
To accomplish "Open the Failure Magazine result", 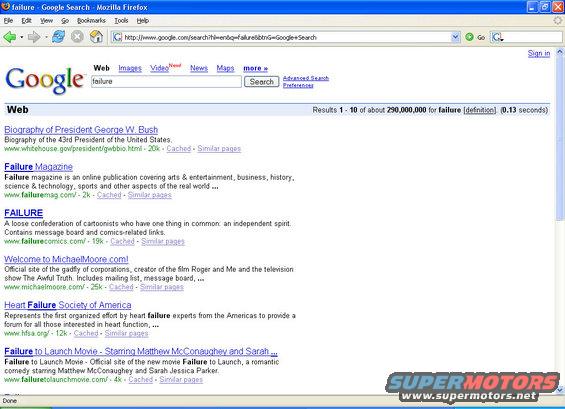I will coord(39,167).
